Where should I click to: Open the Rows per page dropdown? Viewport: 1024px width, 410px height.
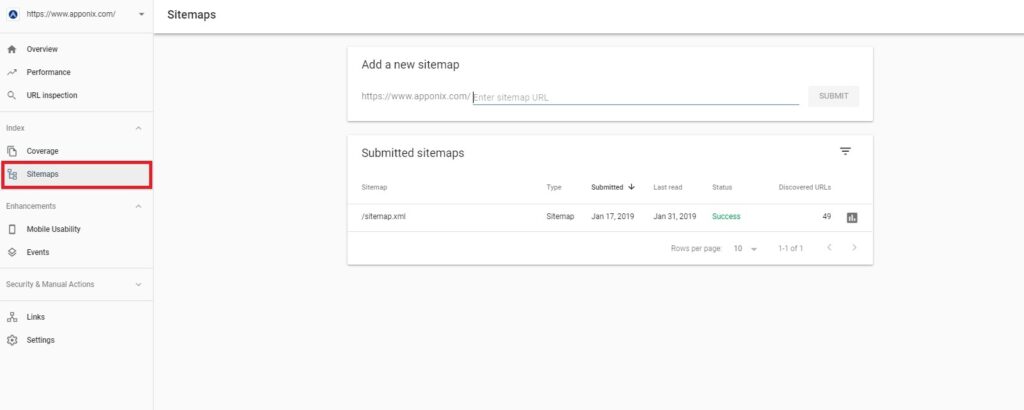[x=745, y=249]
